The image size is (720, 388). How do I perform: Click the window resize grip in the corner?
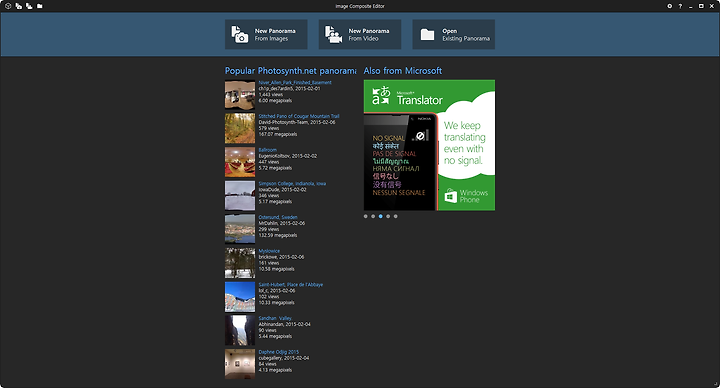click(x=716, y=384)
